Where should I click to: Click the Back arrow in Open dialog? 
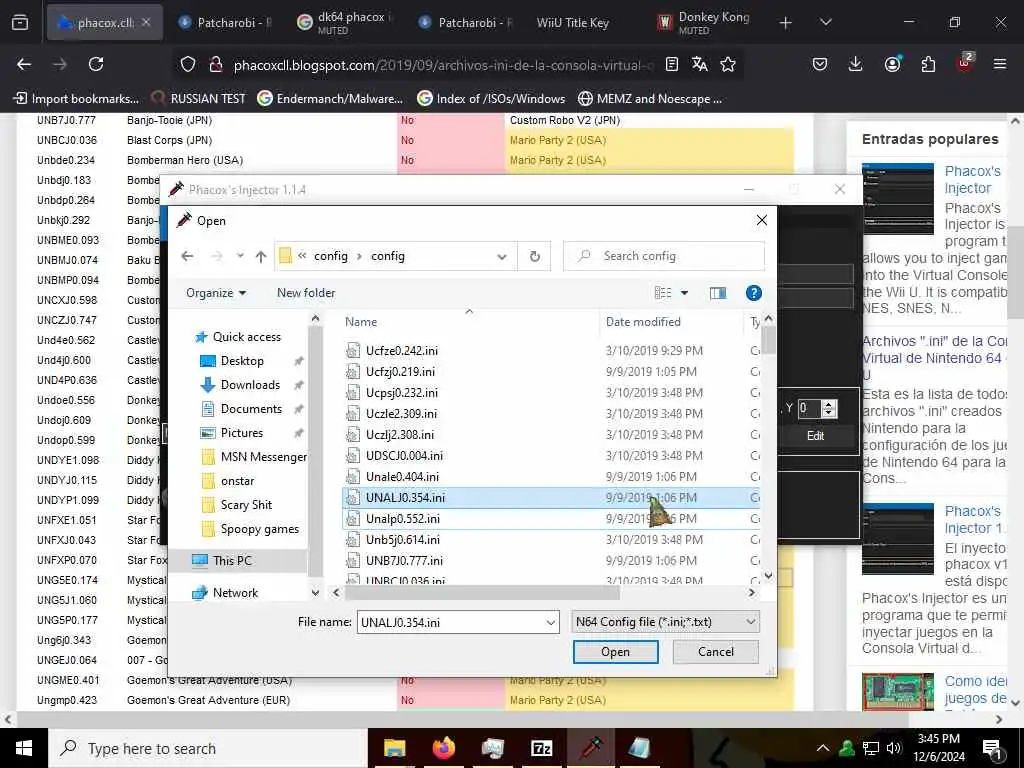coord(187,256)
